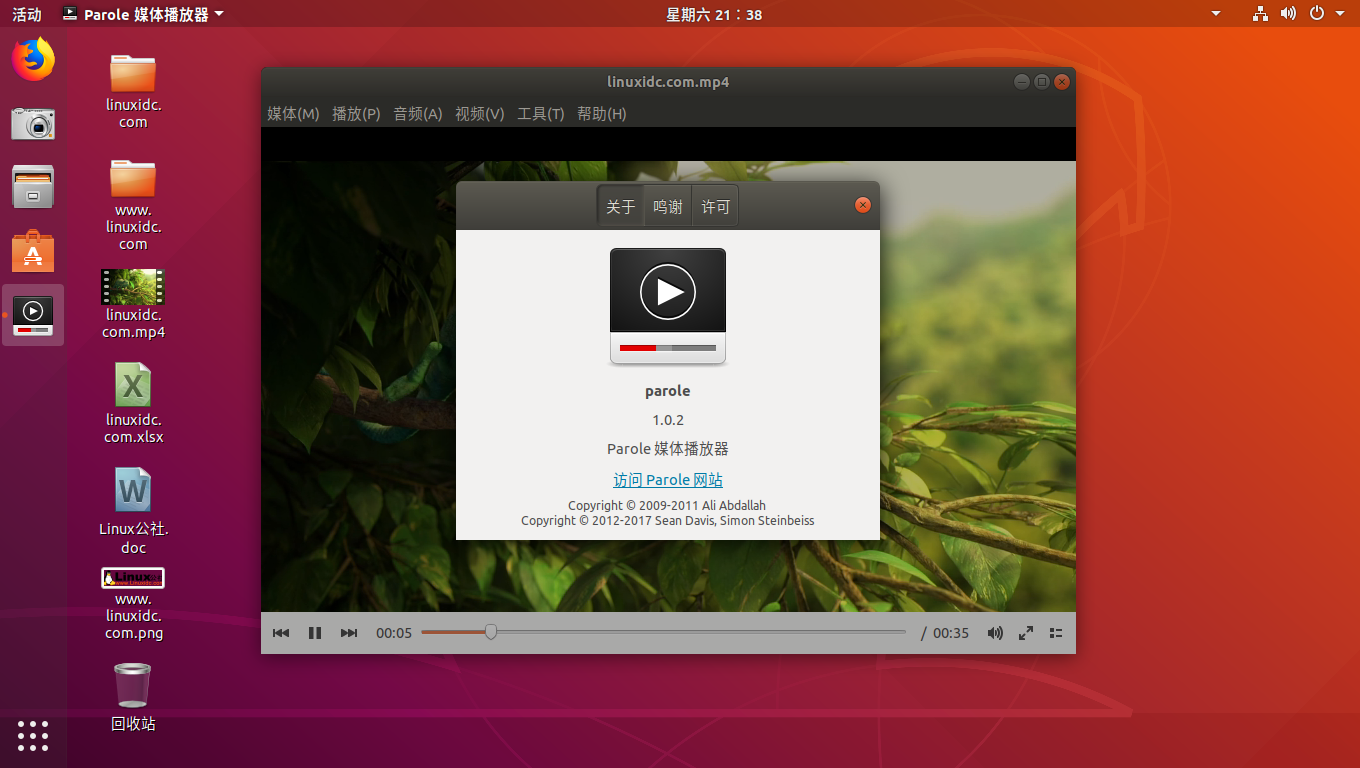
Task: Click the Copyright 2012-2017 Sean Davis line
Action: coord(668,521)
